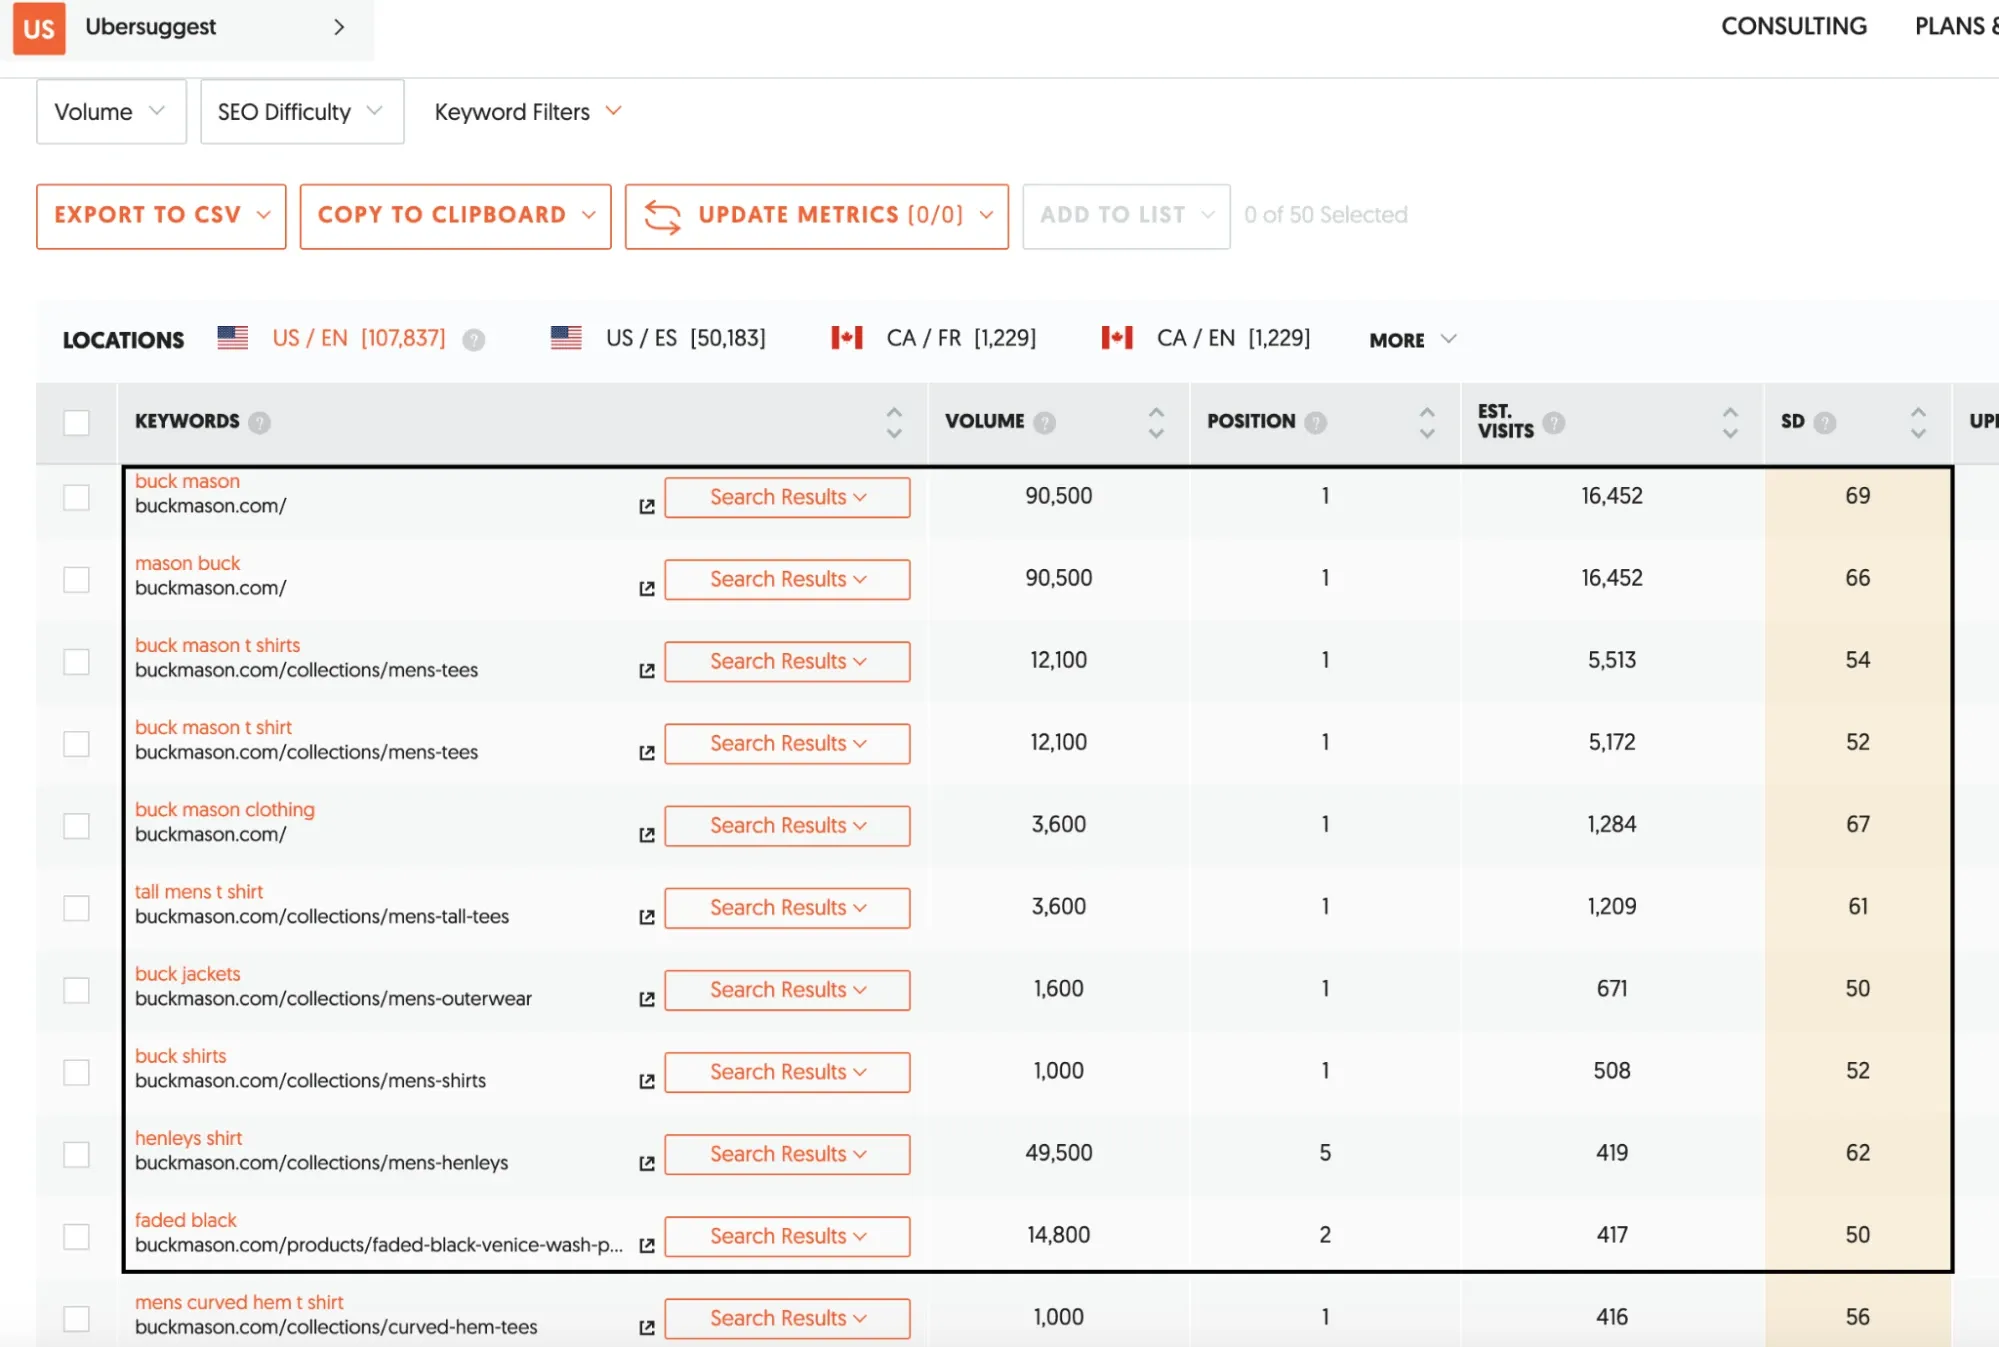This screenshot has height=1347, width=1999.
Task: Sort table by POSITION column arrows
Action: tap(1427, 422)
